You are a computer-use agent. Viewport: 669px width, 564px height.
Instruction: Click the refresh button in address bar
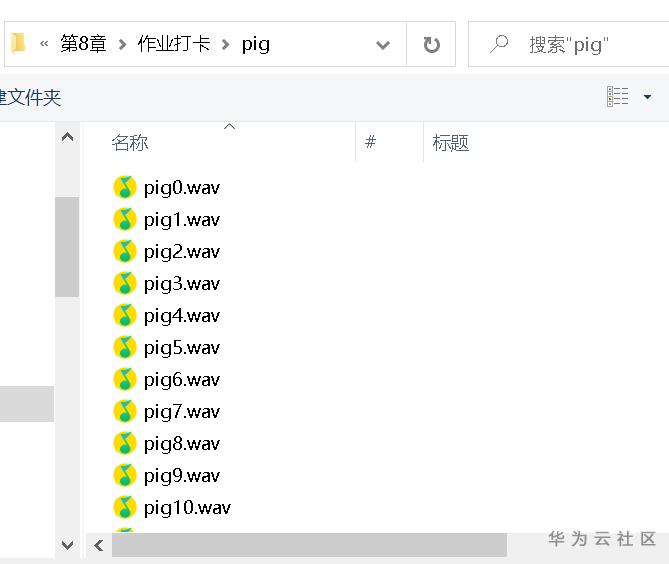[432, 45]
